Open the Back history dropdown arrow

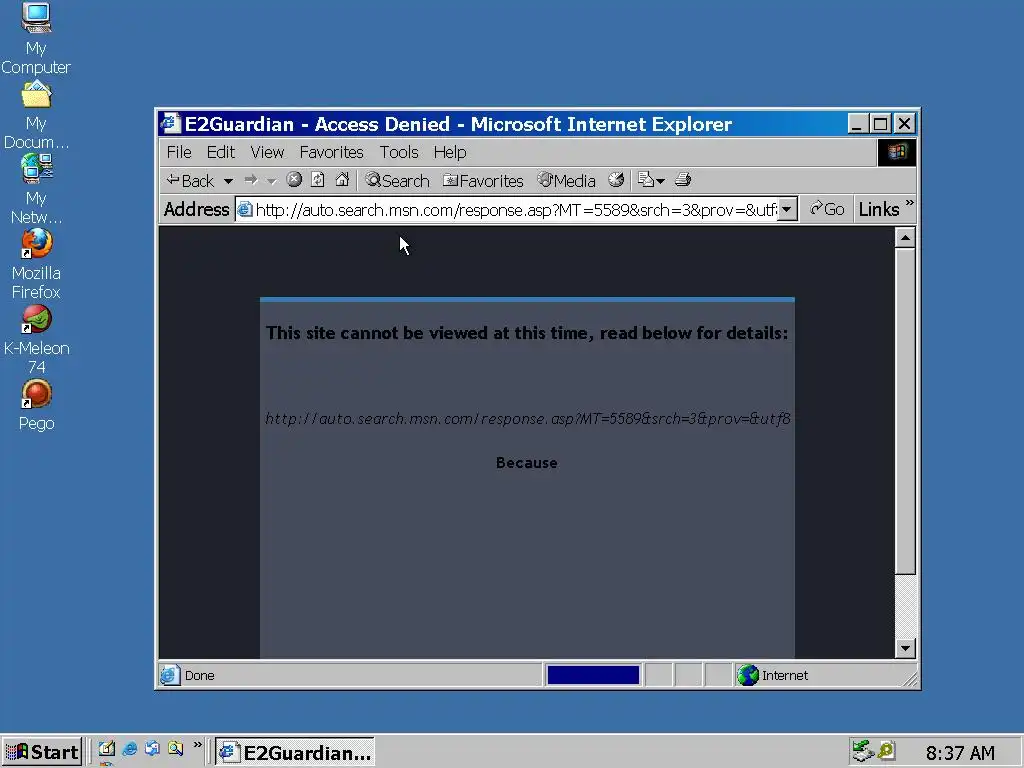click(x=228, y=181)
